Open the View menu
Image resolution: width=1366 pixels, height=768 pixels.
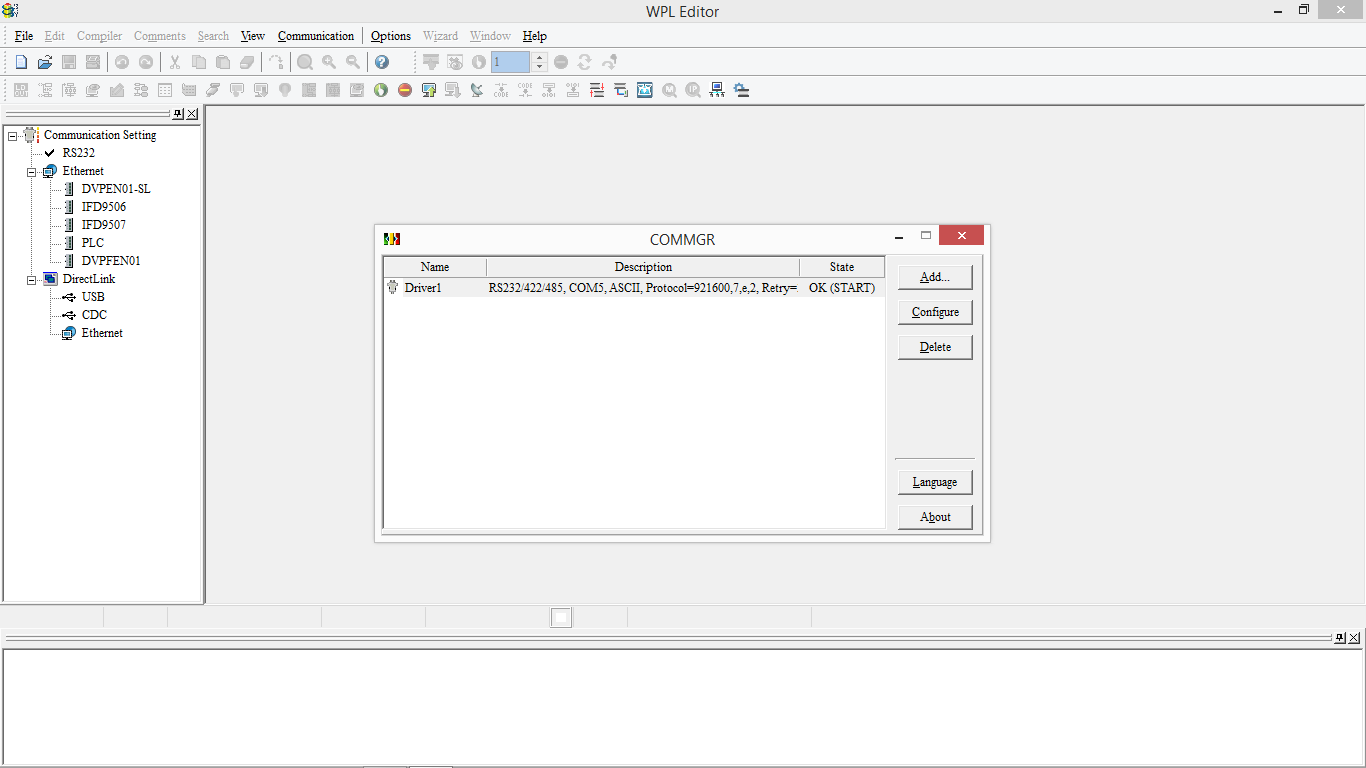tap(253, 36)
